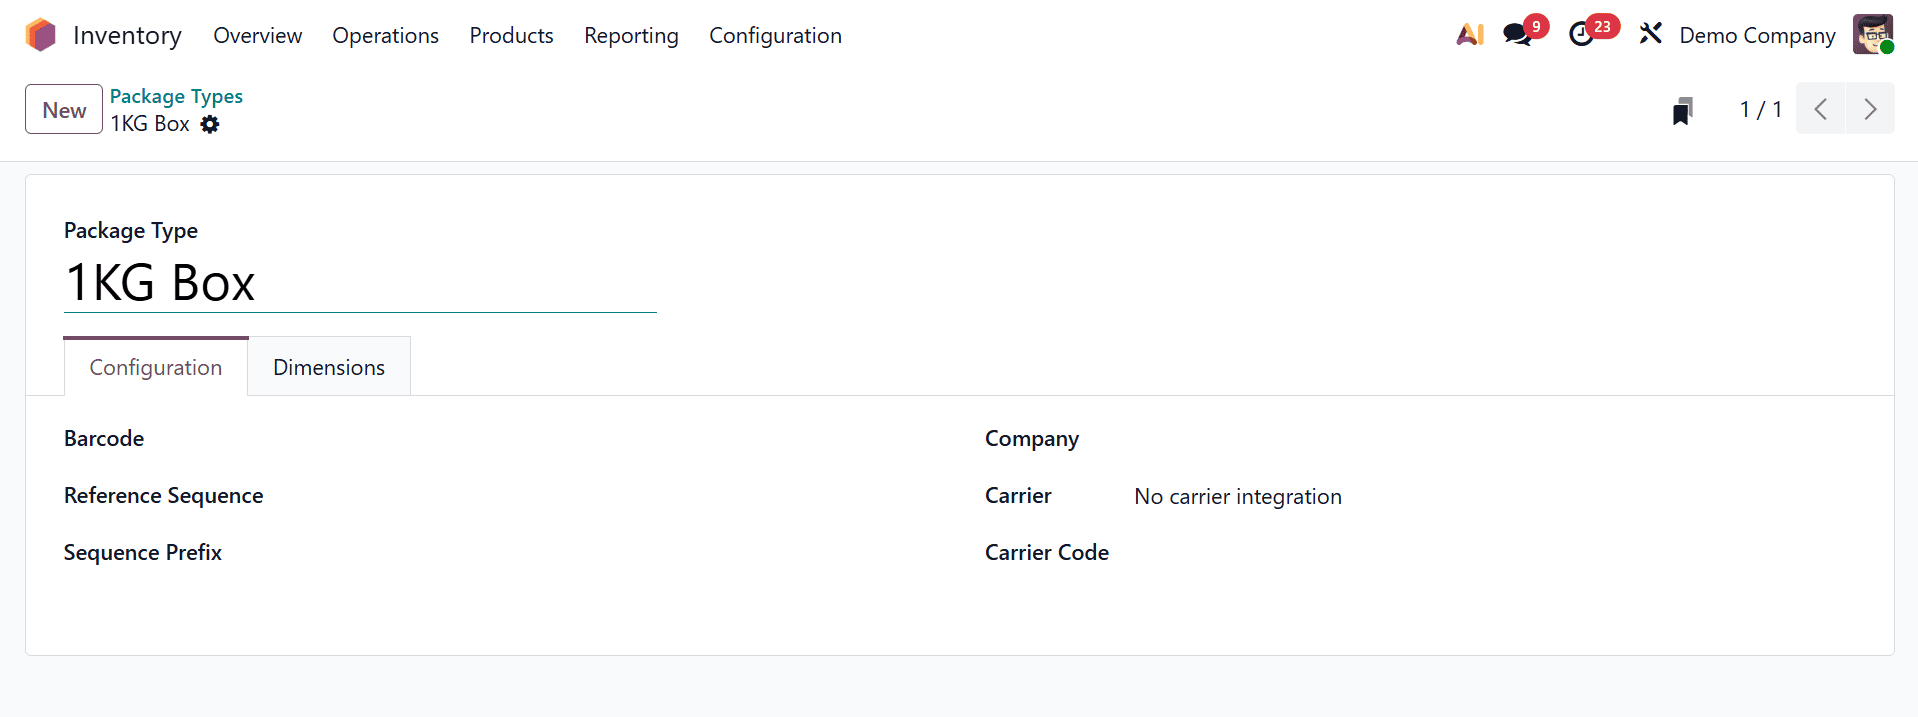Click the New button
Viewport: 1918px width, 717px height.
(64, 109)
